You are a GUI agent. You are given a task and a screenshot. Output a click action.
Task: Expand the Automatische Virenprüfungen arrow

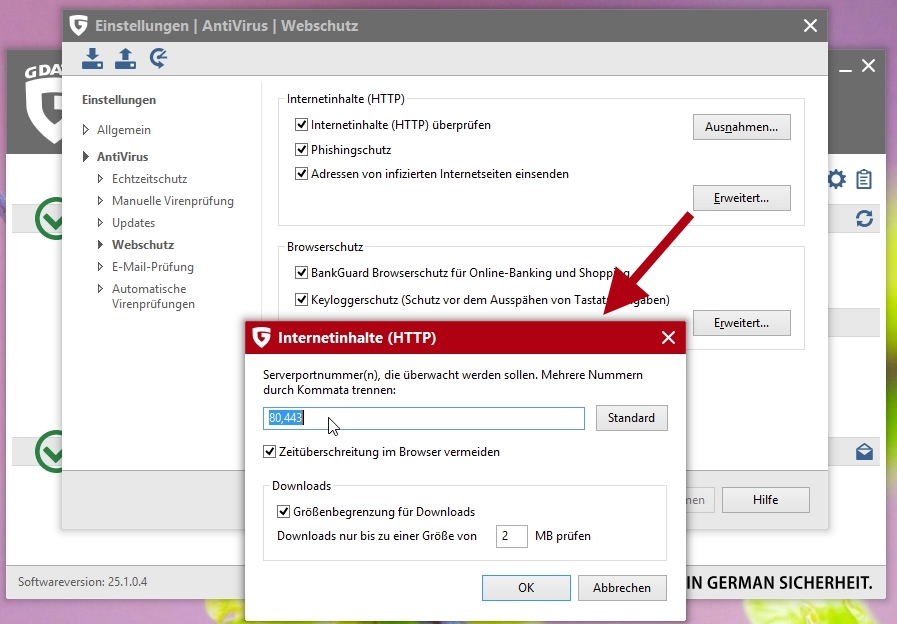pyautogui.click(x=101, y=289)
